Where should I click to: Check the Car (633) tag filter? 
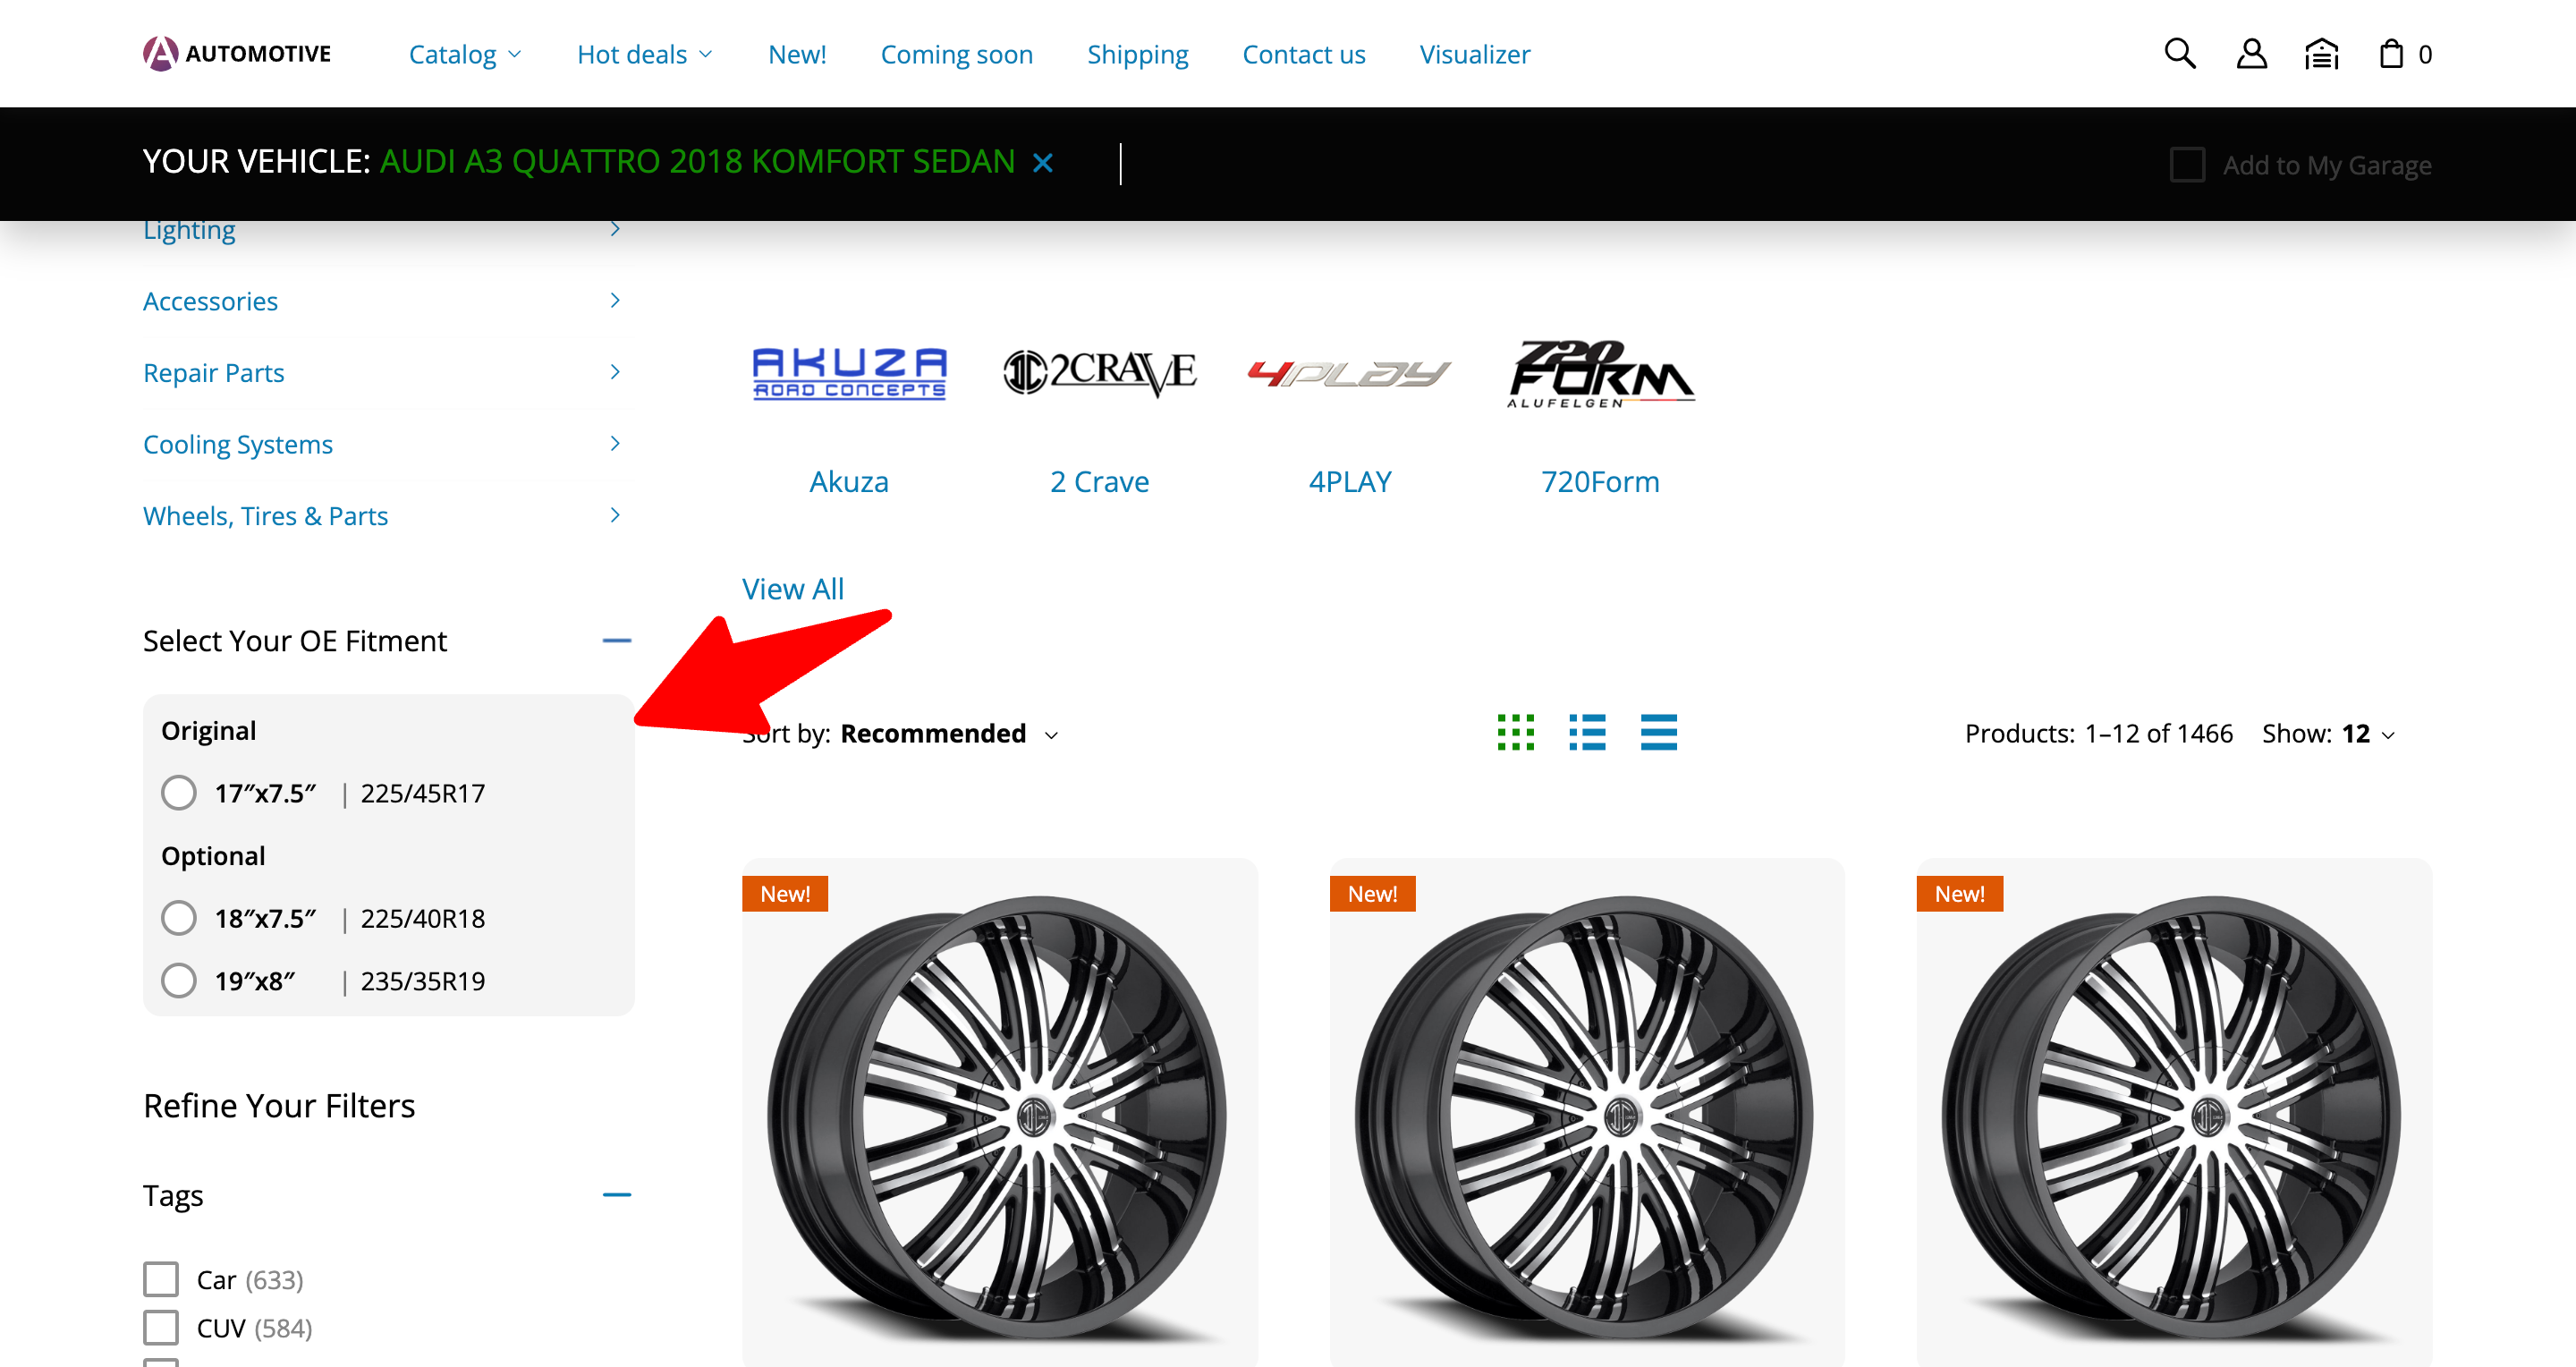click(x=160, y=1278)
